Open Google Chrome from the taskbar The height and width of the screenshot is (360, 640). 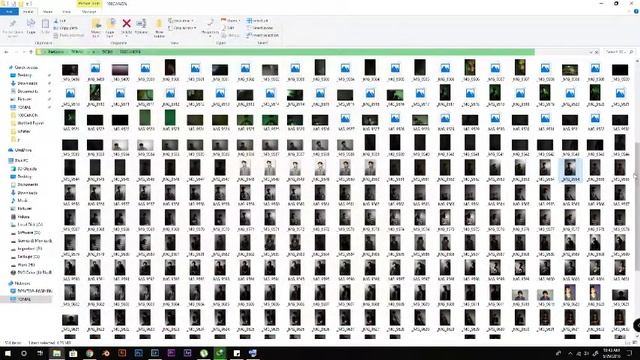pyautogui.click(x=89, y=353)
